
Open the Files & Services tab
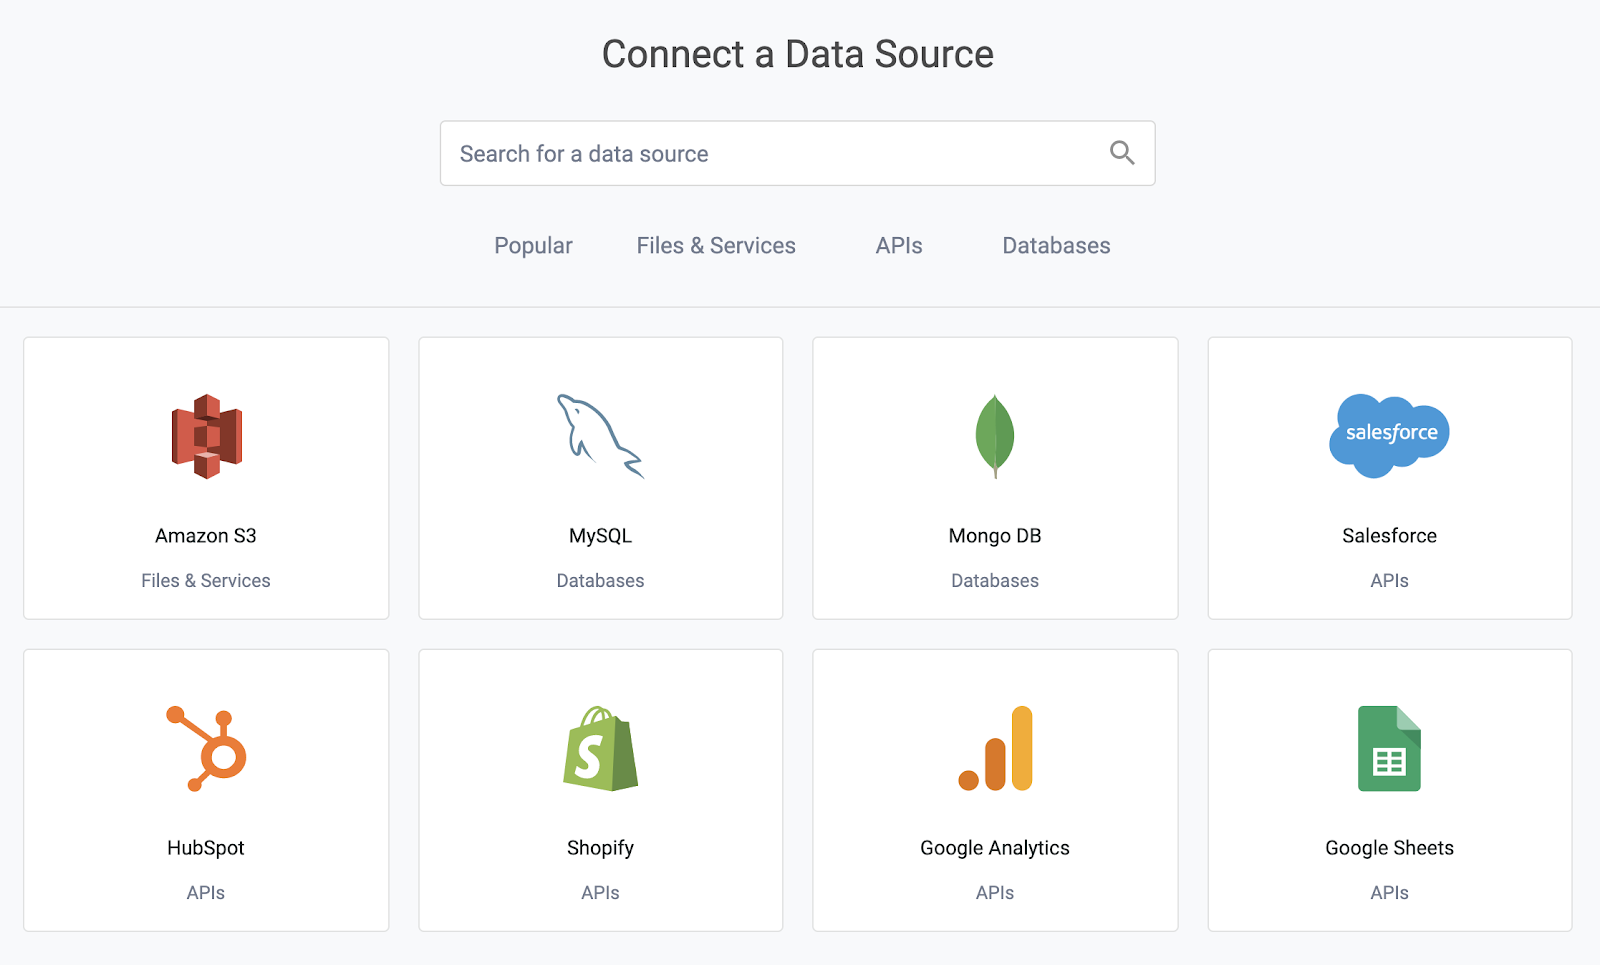click(x=716, y=246)
